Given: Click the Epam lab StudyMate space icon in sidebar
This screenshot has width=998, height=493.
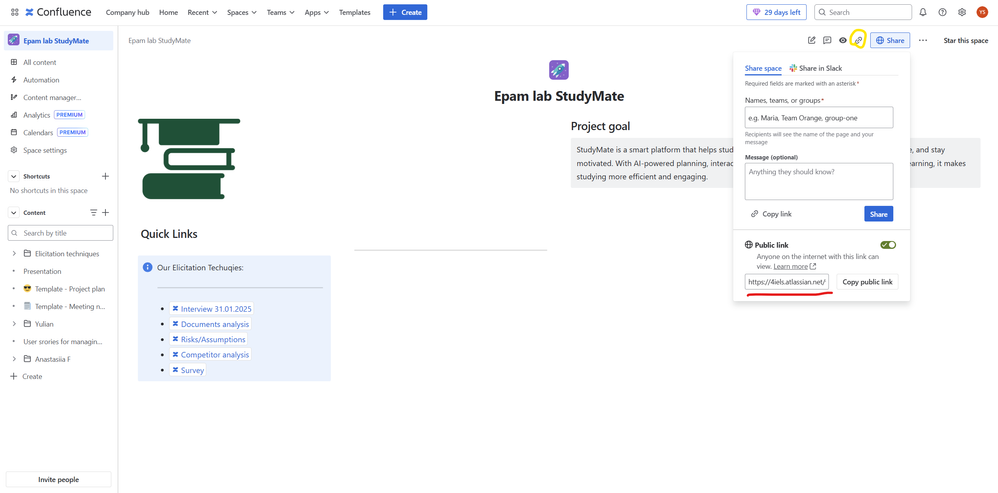Looking at the screenshot, I should [x=13, y=41].
